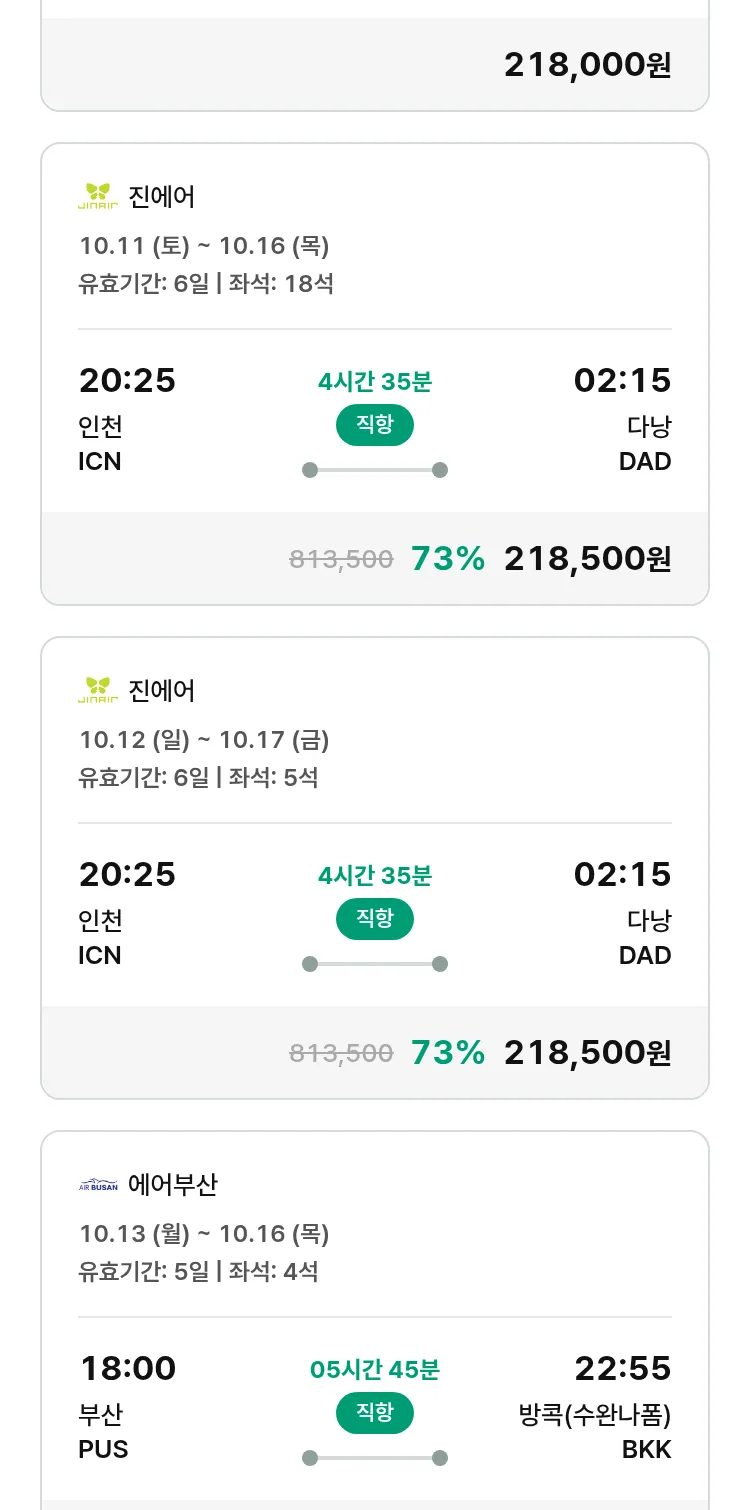Tap the 18:00 부산 PUS departure time

tap(127, 1368)
